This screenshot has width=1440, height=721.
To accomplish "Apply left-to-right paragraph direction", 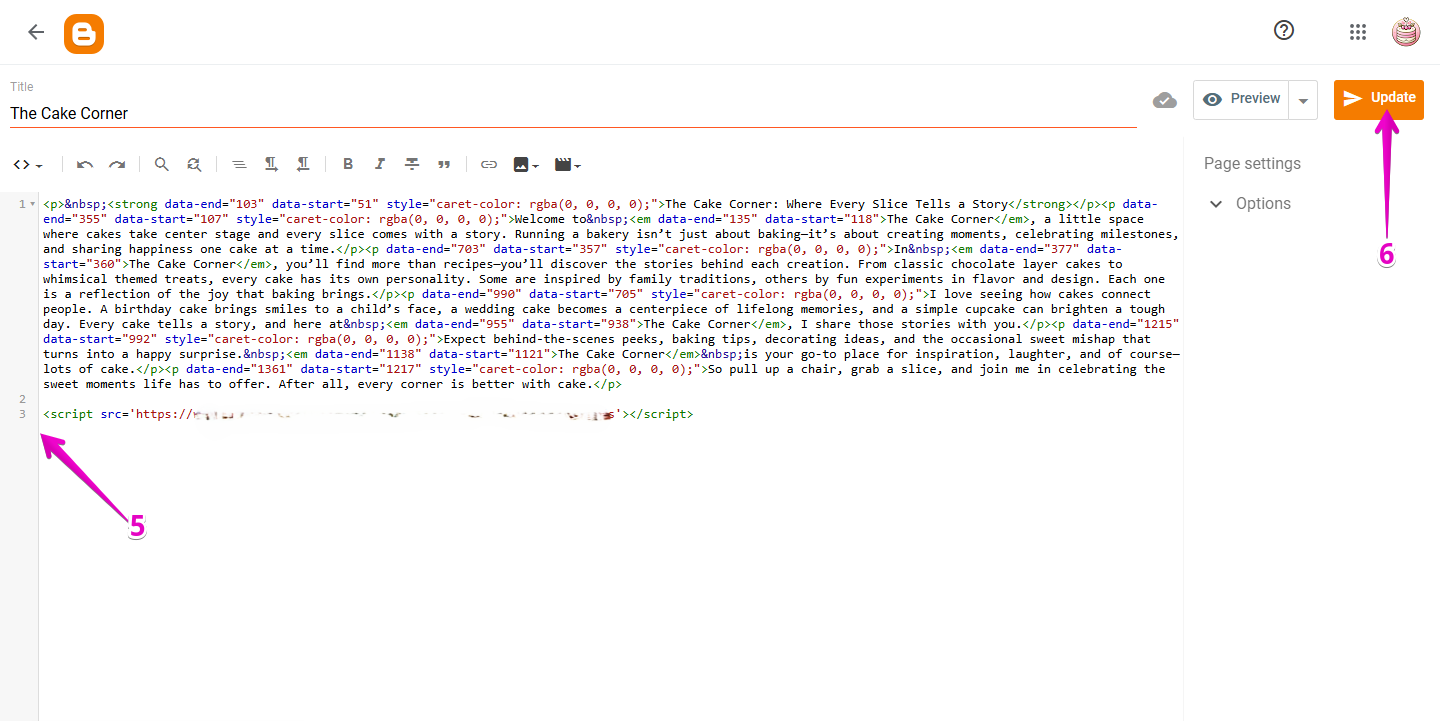I will click(271, 164).
